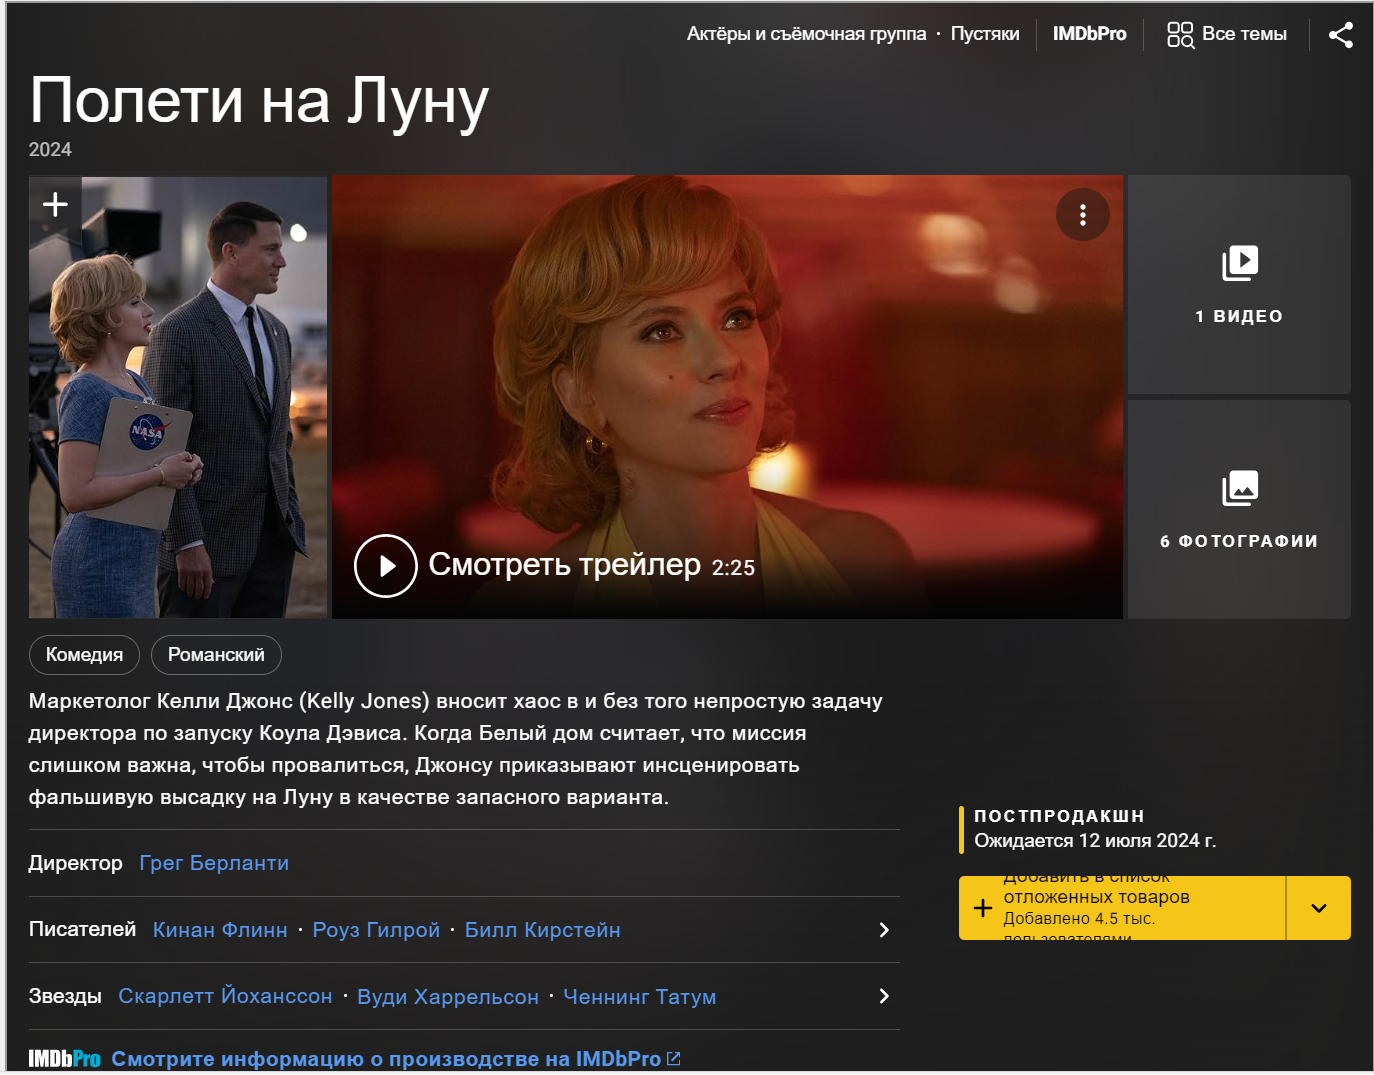This screenshot has height=1075, width=1374.
Task: Click the Ожидается 12 июля 2024 г. text
Action: point(1095,841)
